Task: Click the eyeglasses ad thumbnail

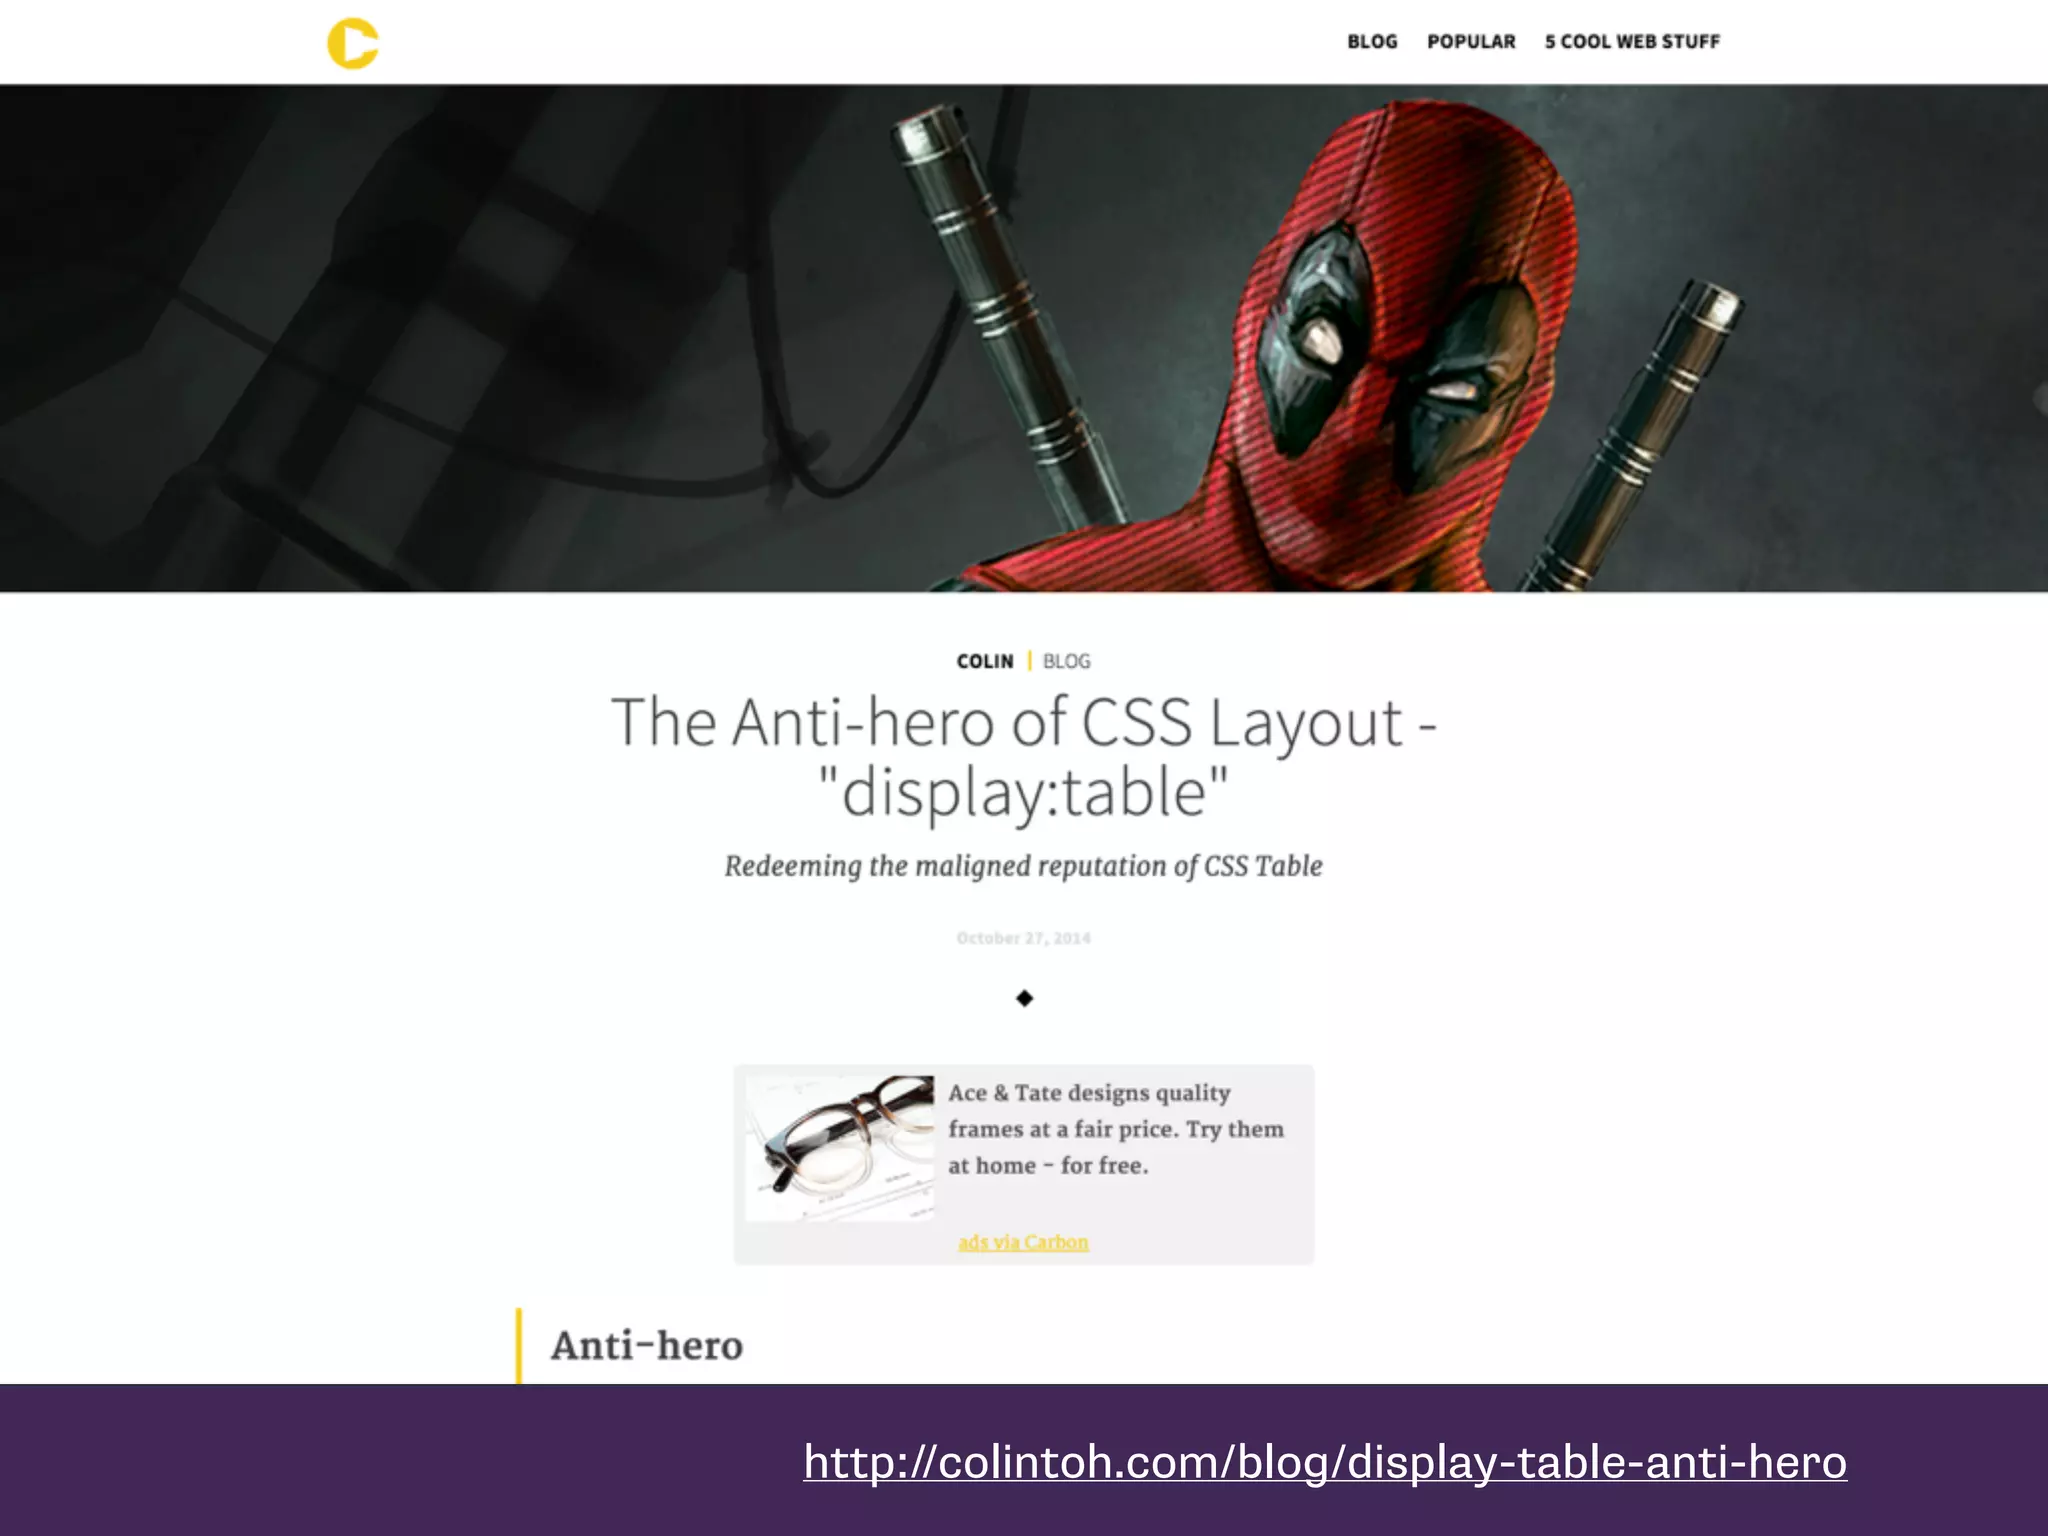Action: click(x=840, y=1148)
